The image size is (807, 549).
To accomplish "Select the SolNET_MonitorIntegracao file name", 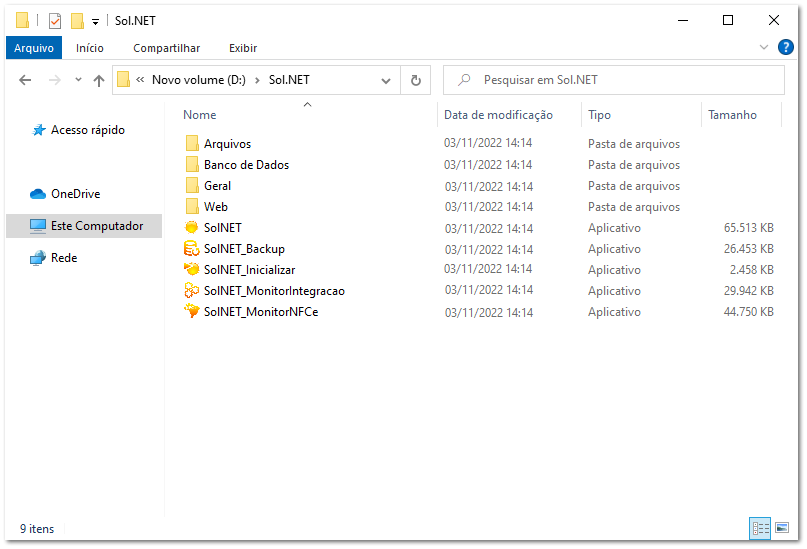I will point(274,291).
